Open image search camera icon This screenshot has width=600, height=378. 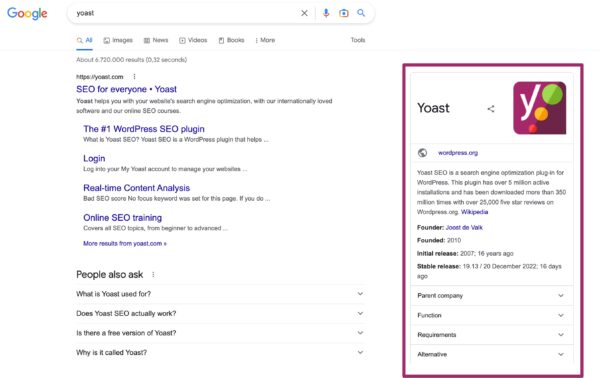coord(344,13)
